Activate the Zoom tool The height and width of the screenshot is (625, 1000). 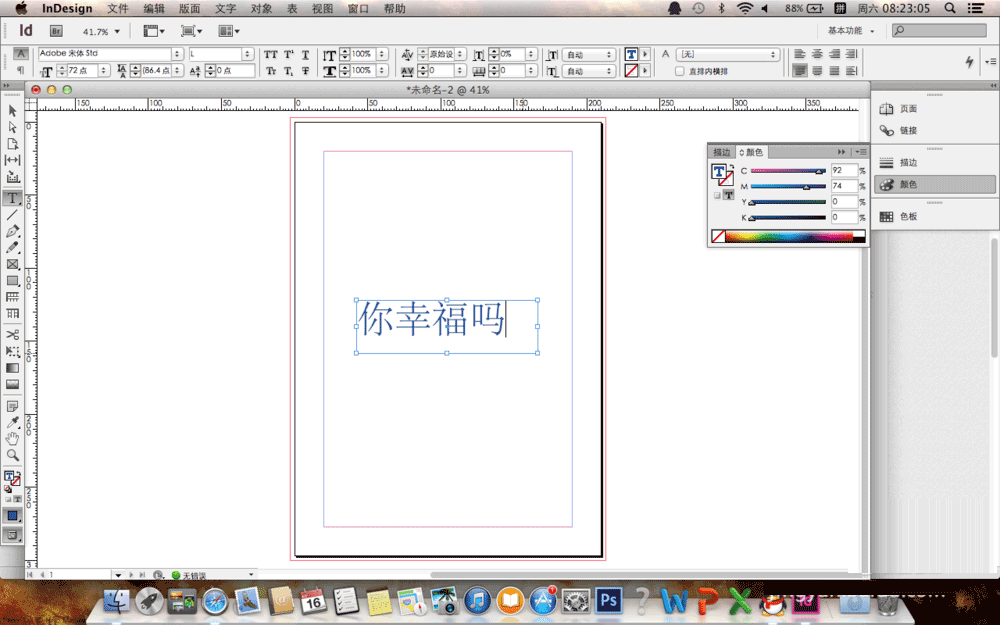pyautogui.click(x=12, y=453)
